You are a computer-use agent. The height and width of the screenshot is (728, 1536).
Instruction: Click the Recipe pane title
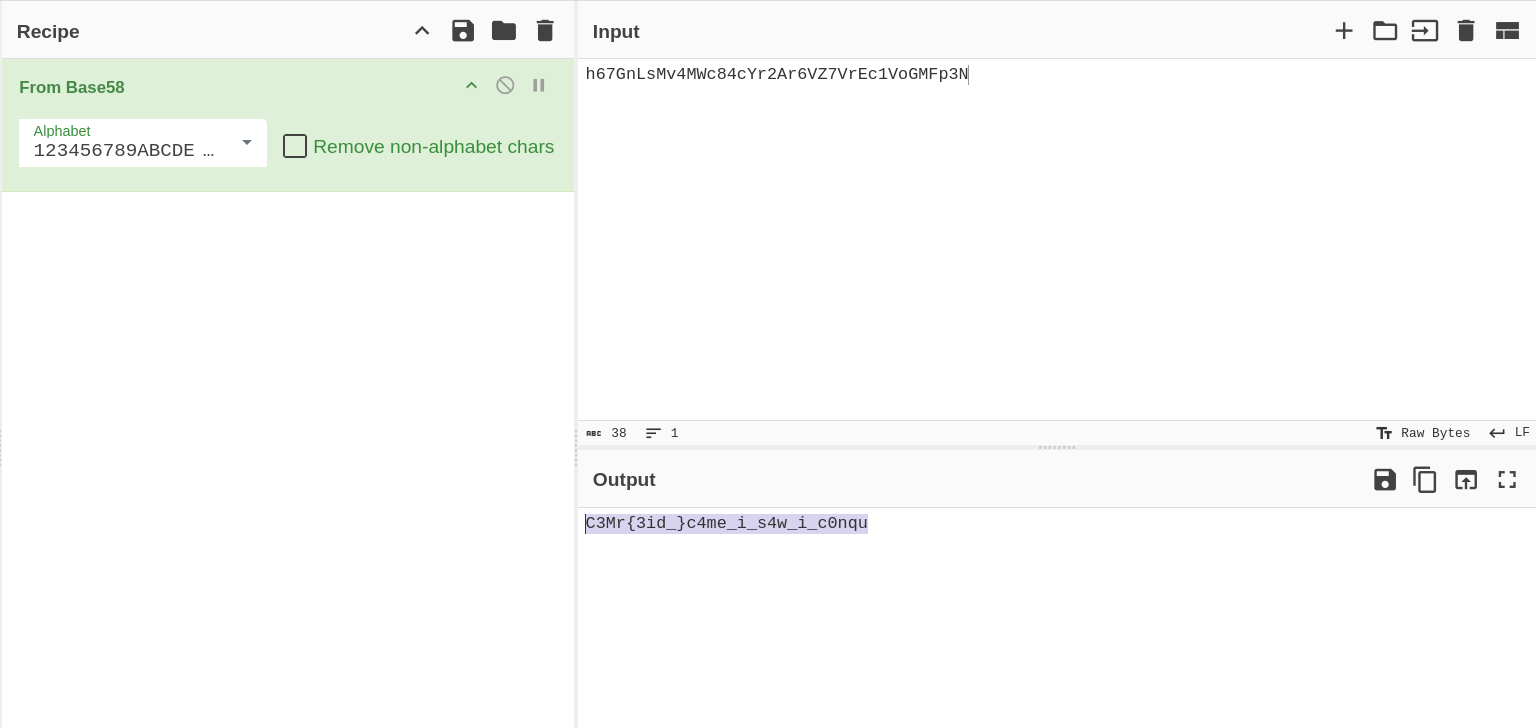pos(48,32)
